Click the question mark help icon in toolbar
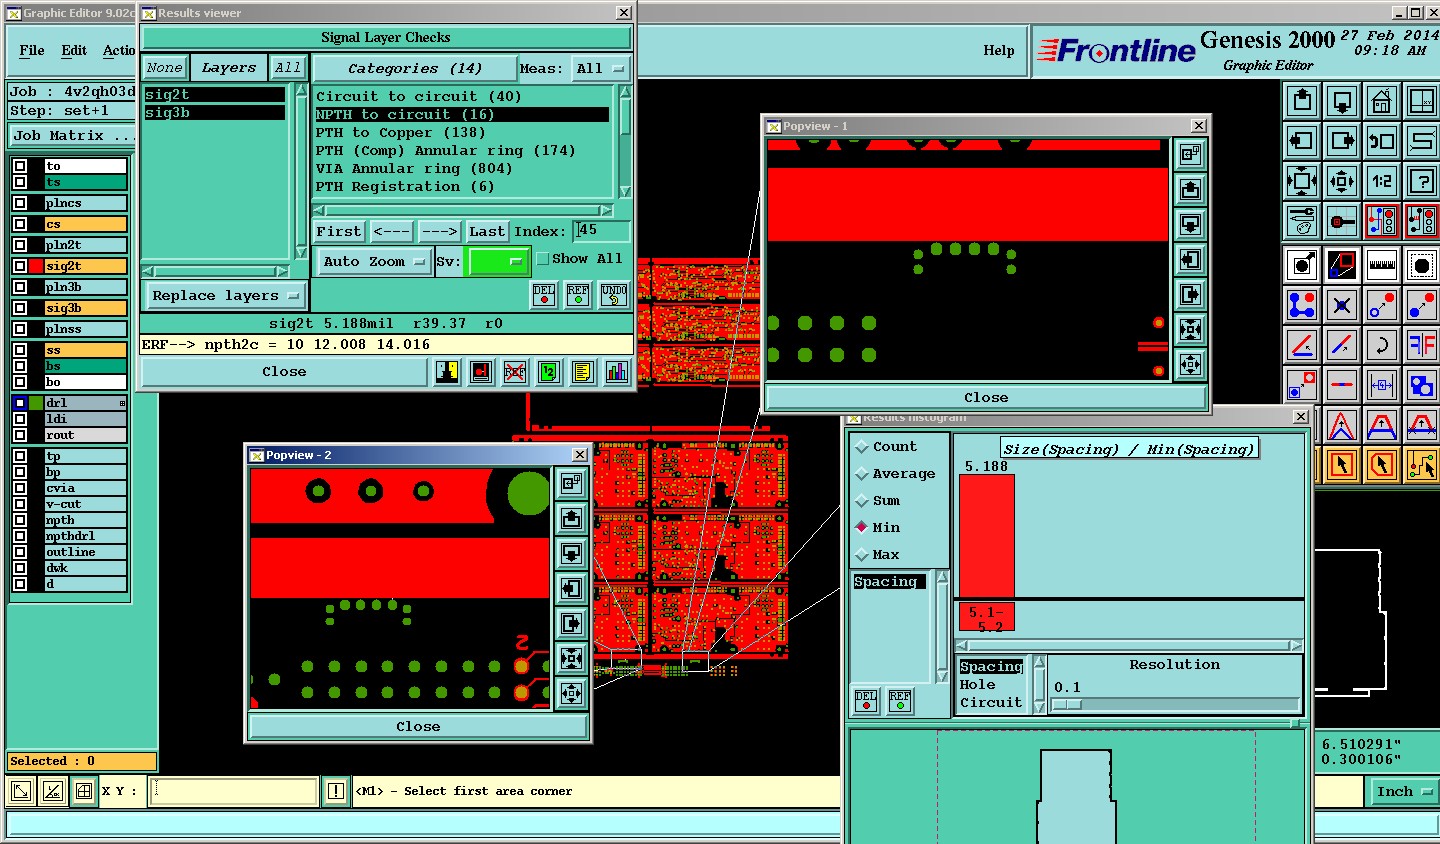The height and width of the screenshot is (844, 1440). [x=1421, y=181]
